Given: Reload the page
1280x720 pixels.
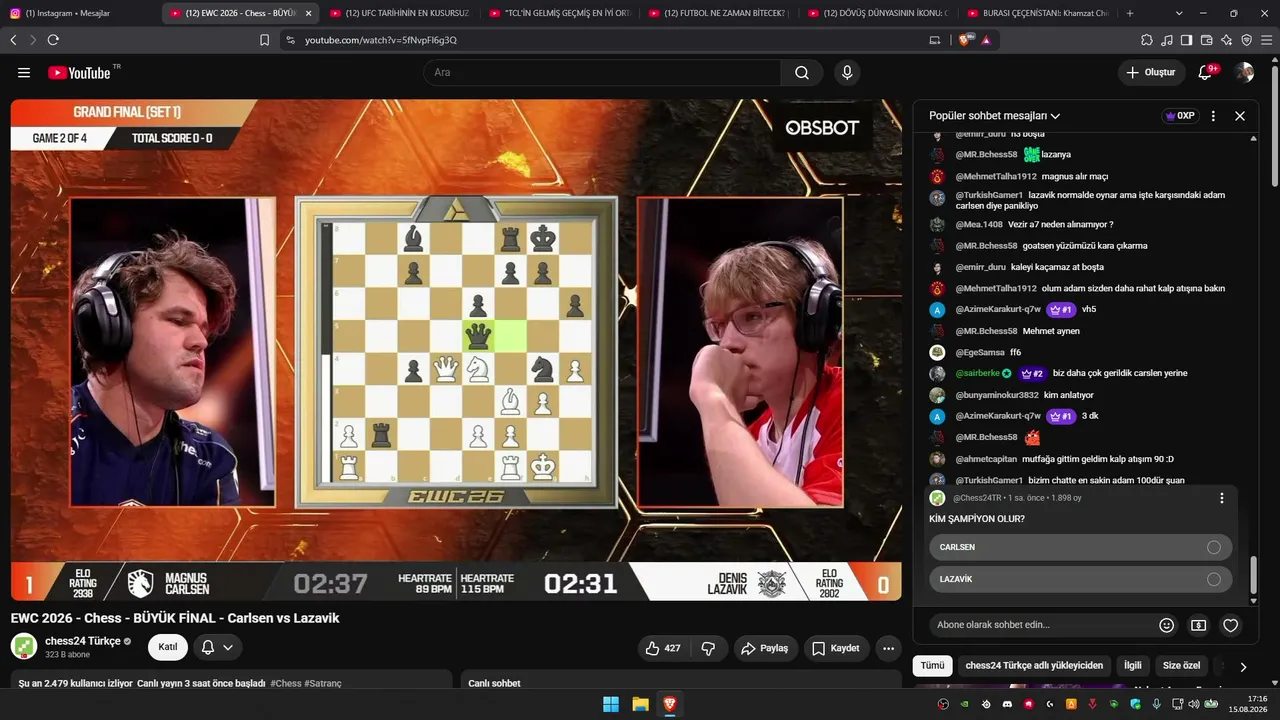Looking at the screenshot, I should [53, 40].
